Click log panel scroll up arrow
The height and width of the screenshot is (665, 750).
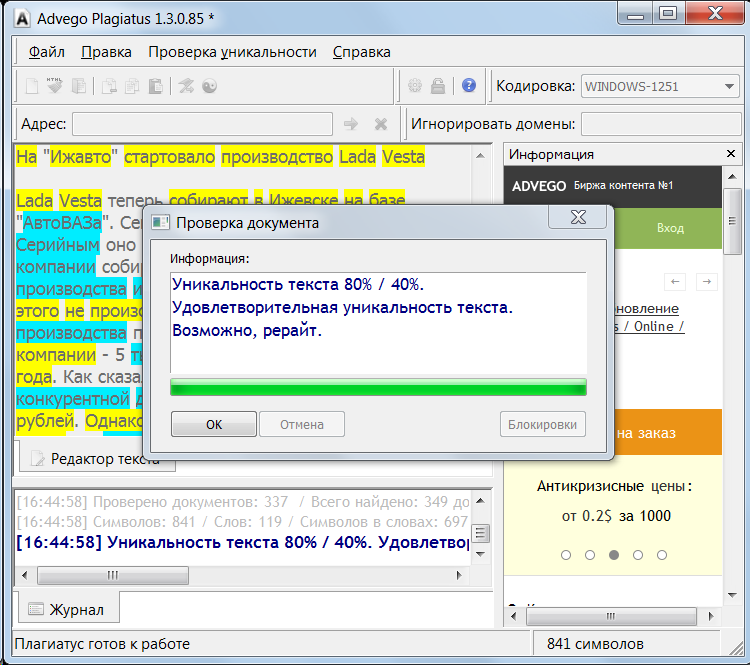481,500
